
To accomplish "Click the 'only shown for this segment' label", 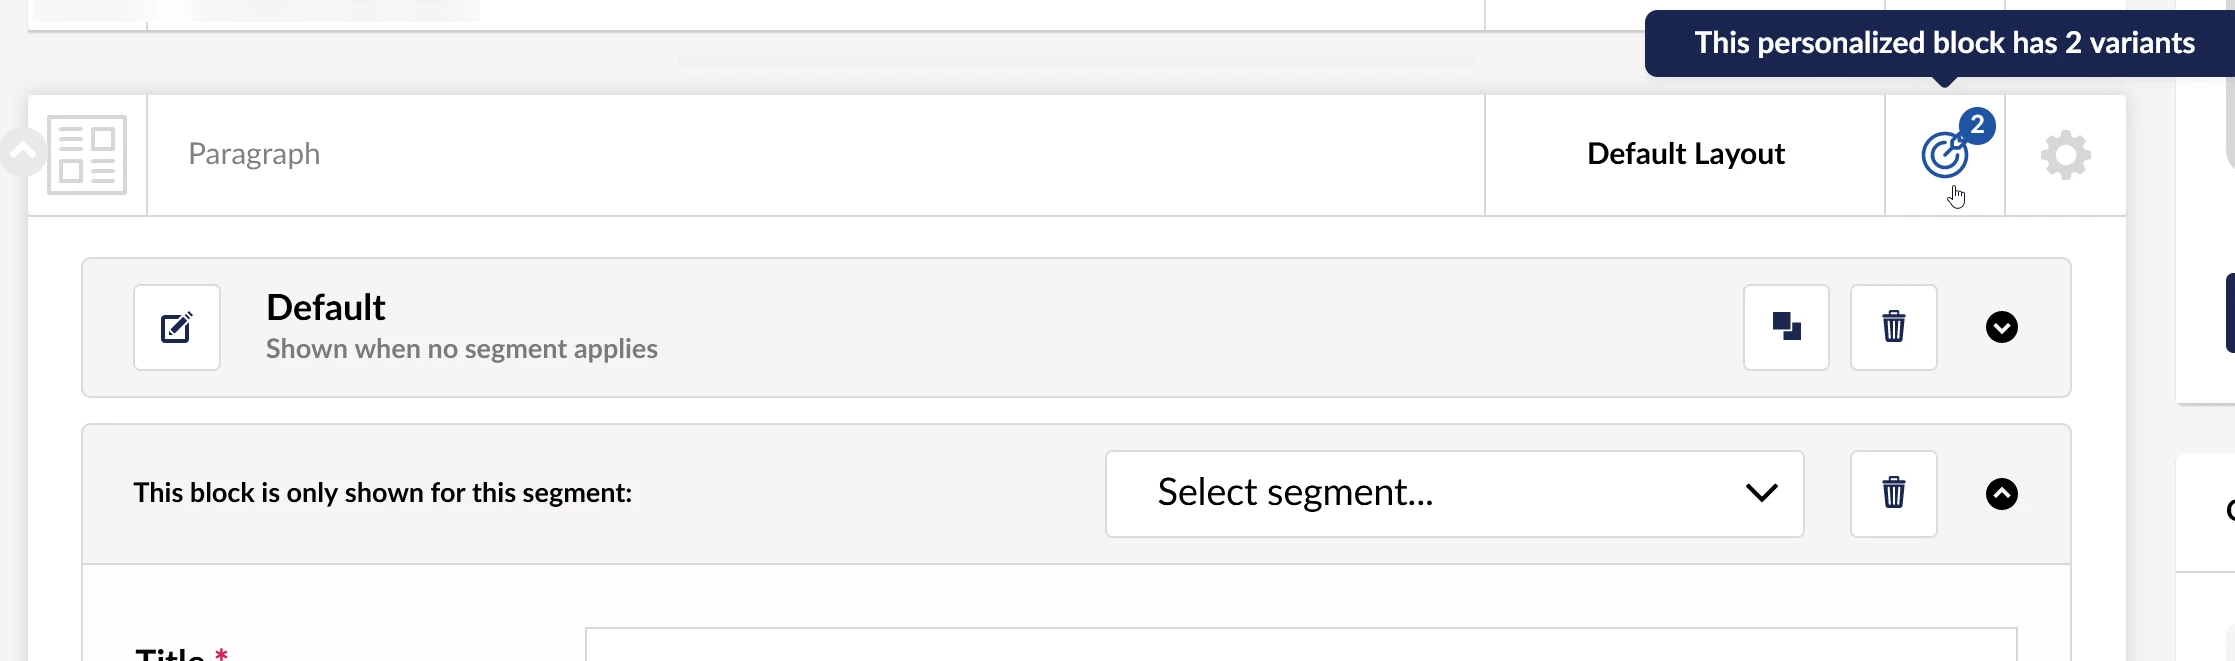I will [x=383, y=493].
